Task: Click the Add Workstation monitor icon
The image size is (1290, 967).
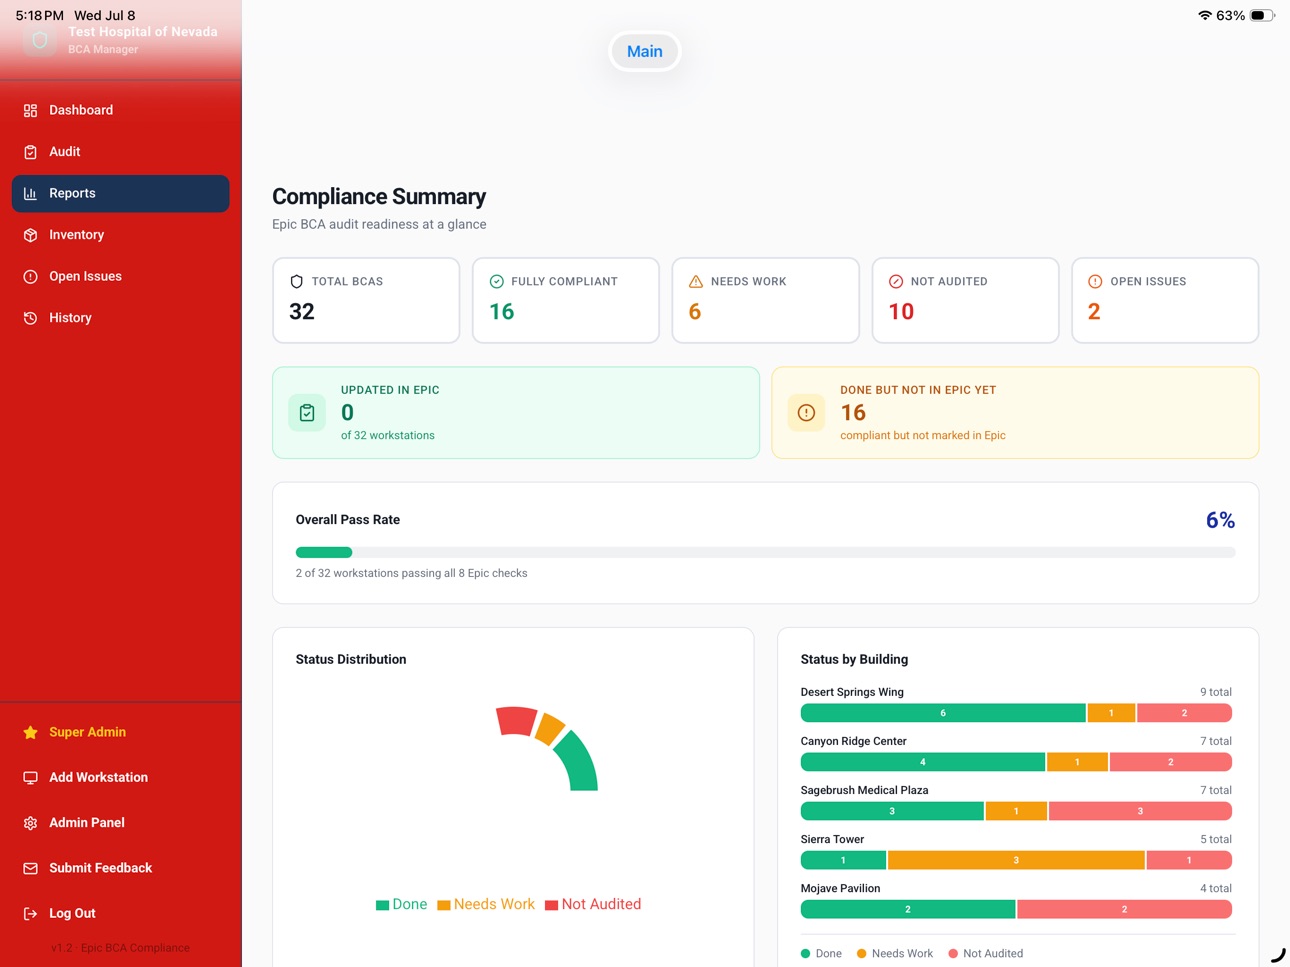Action: 30,777
